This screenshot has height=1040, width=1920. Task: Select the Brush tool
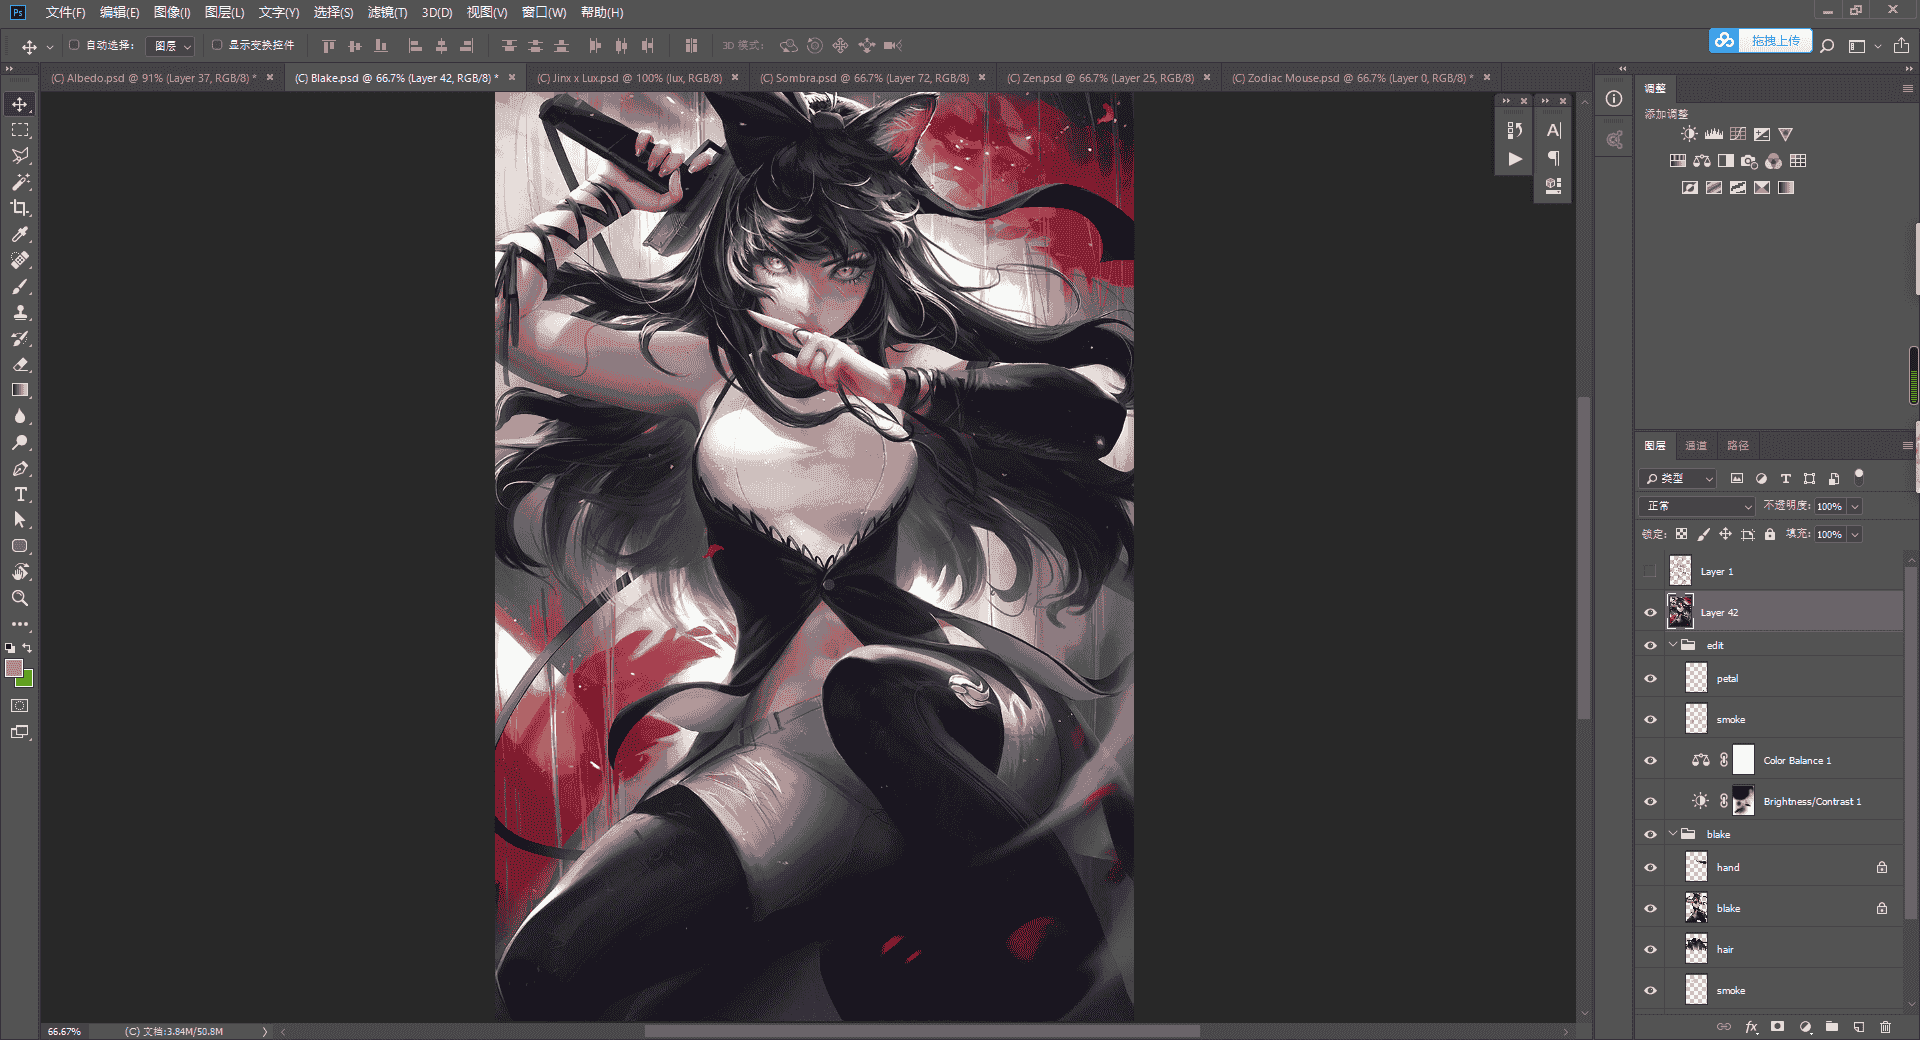[20, 286]
